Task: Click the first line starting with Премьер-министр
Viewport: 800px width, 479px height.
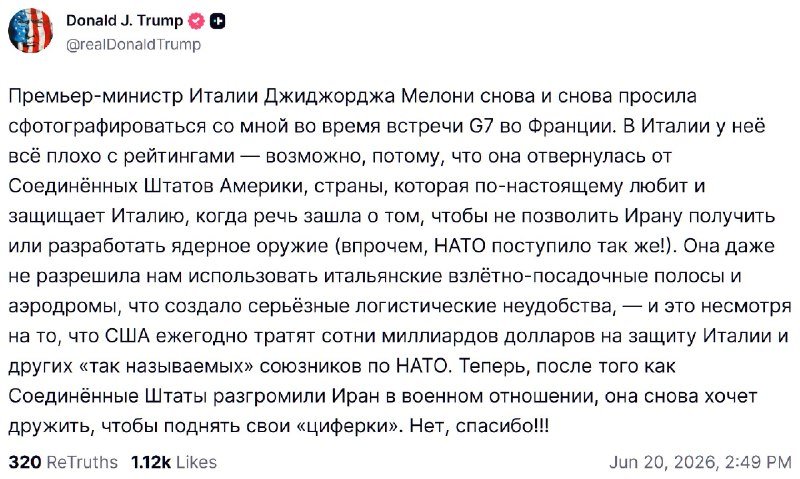Action: 353,96
